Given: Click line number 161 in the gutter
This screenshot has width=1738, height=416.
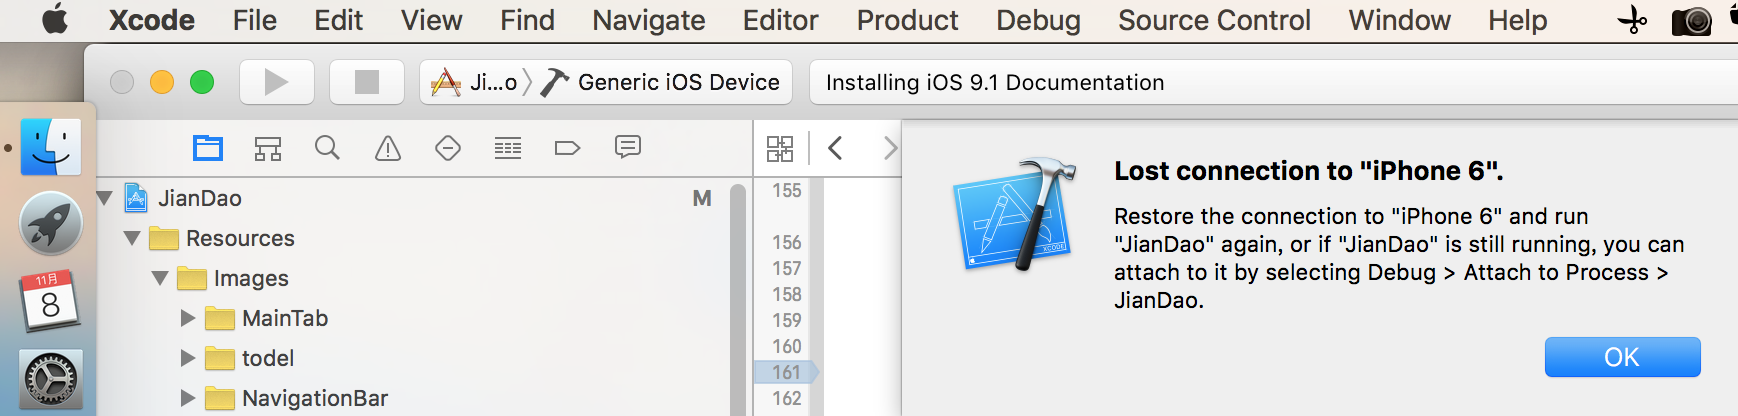Looking at the screenshot, I should coord(787,372).
